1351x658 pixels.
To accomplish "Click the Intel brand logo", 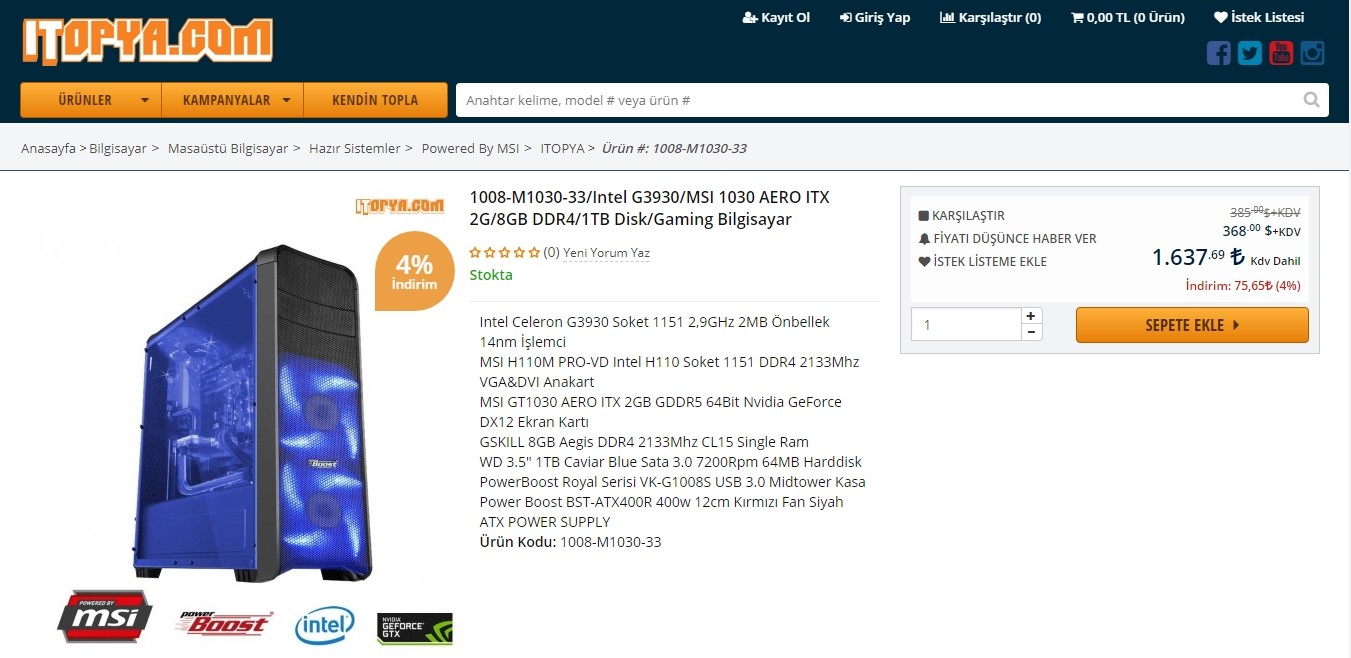I will click(x=324, y=625).
